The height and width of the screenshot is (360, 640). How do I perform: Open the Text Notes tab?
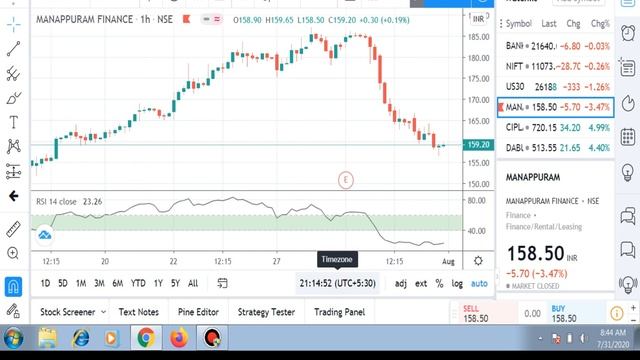pyautogui.click(x=138, y=312)
